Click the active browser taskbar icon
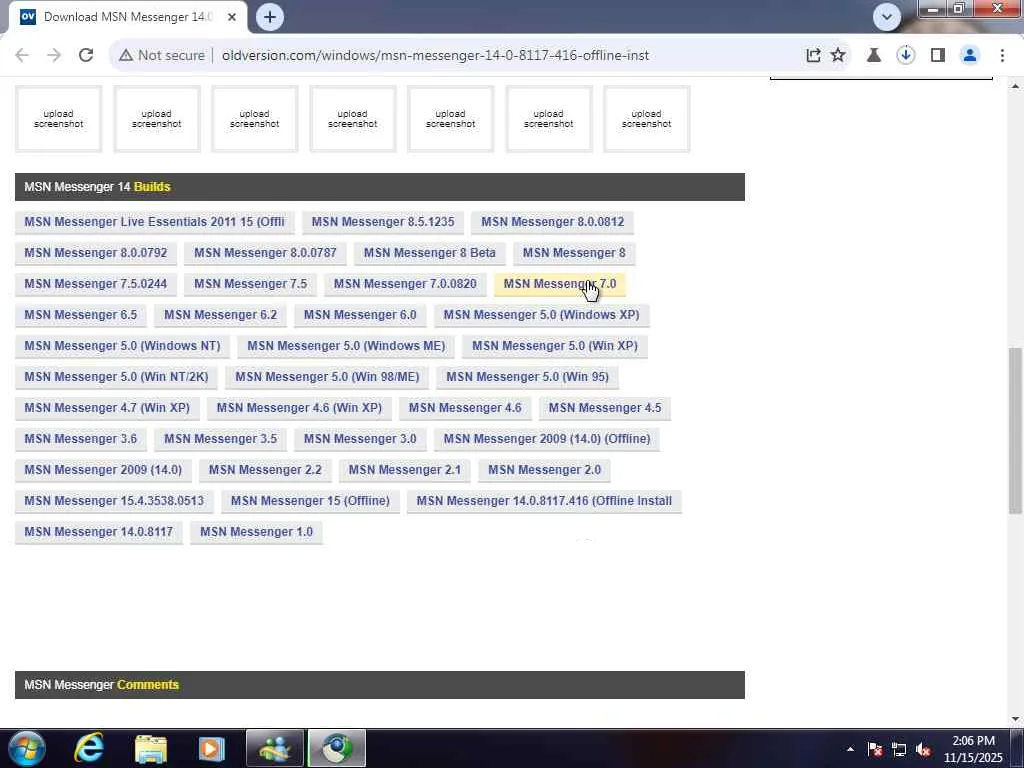The height and width of the screenshot is (768, 1024). click(x=336, y=748)
